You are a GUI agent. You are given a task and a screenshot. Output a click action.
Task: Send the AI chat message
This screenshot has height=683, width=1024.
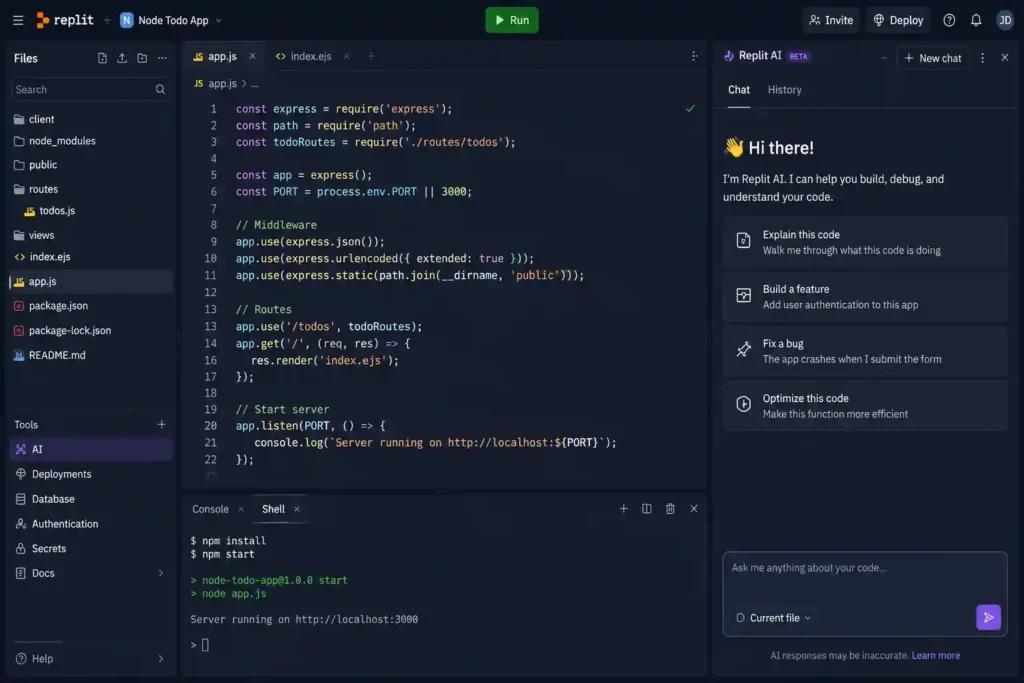click(x=988, y=617)
